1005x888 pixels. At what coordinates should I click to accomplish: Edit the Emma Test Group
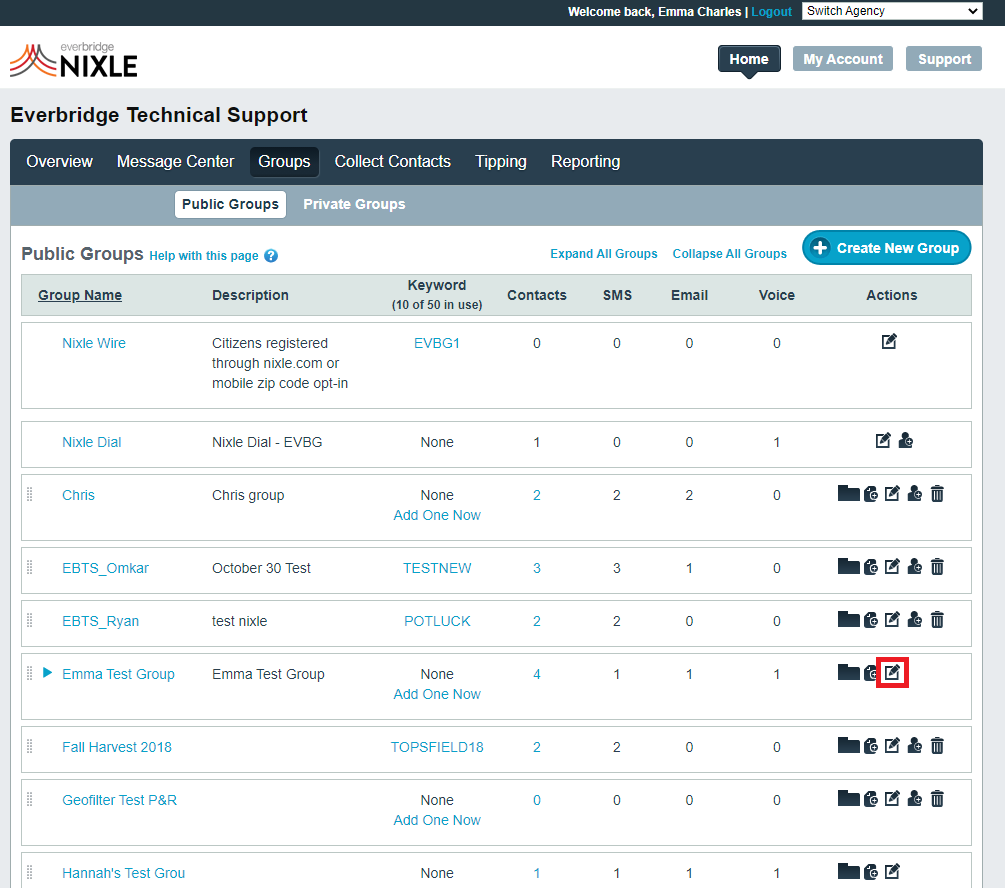(x=892, y=673)
